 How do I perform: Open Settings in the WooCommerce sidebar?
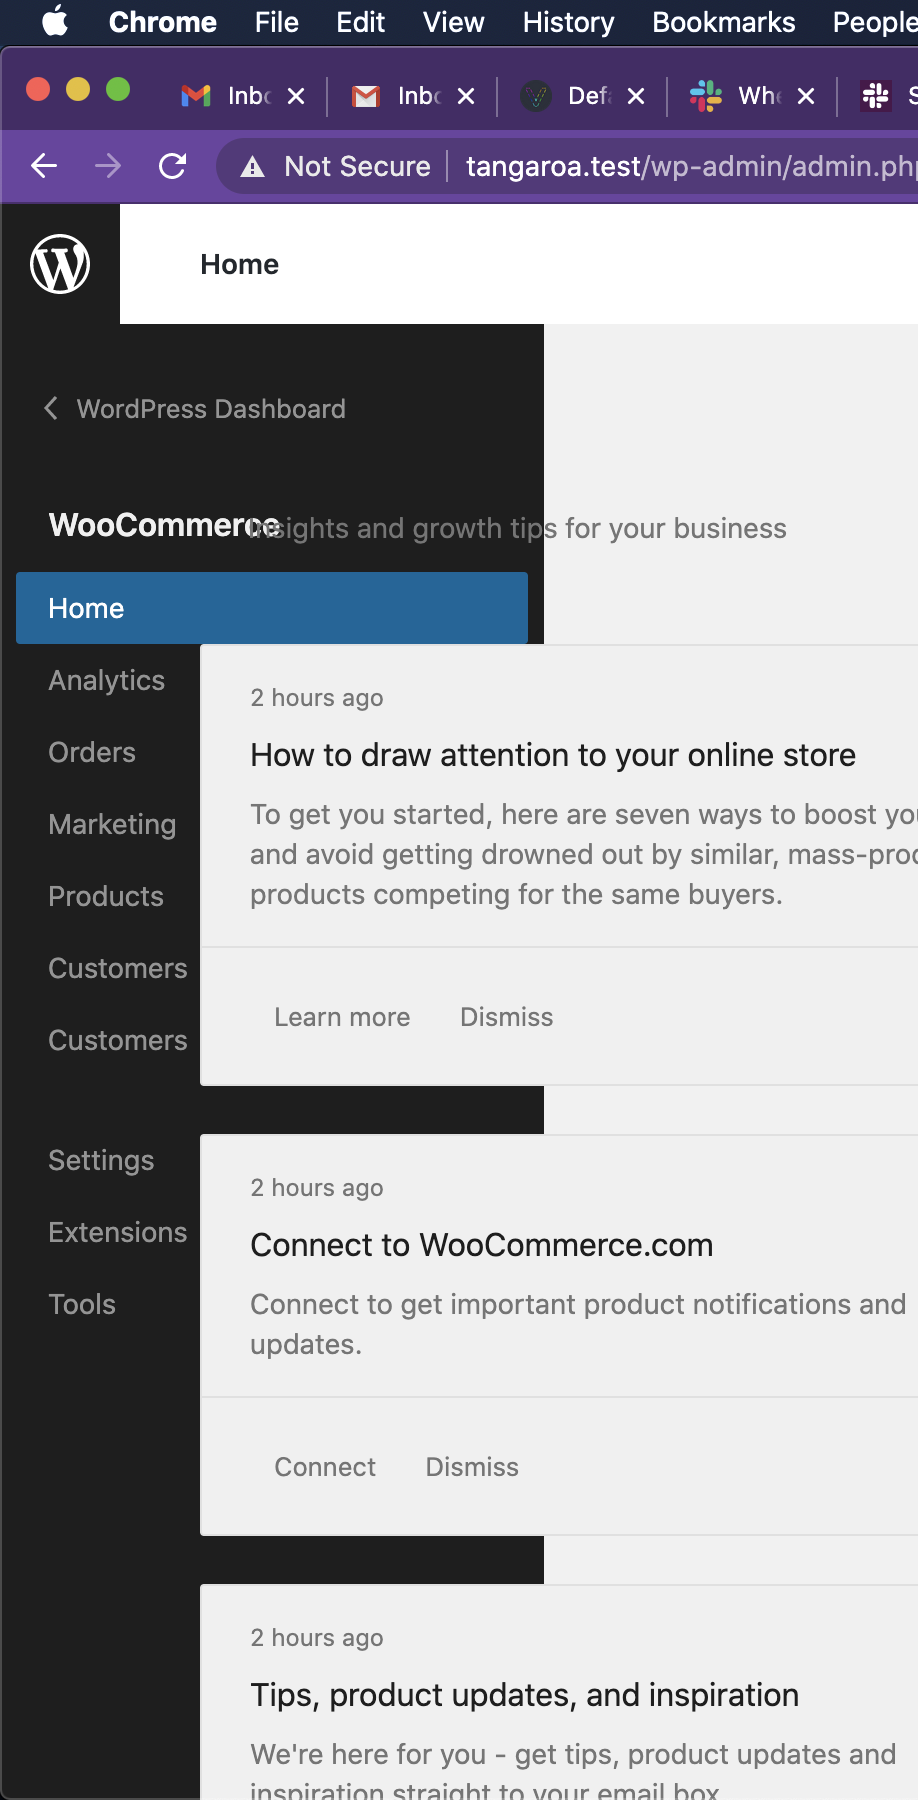click(101, 1160)
